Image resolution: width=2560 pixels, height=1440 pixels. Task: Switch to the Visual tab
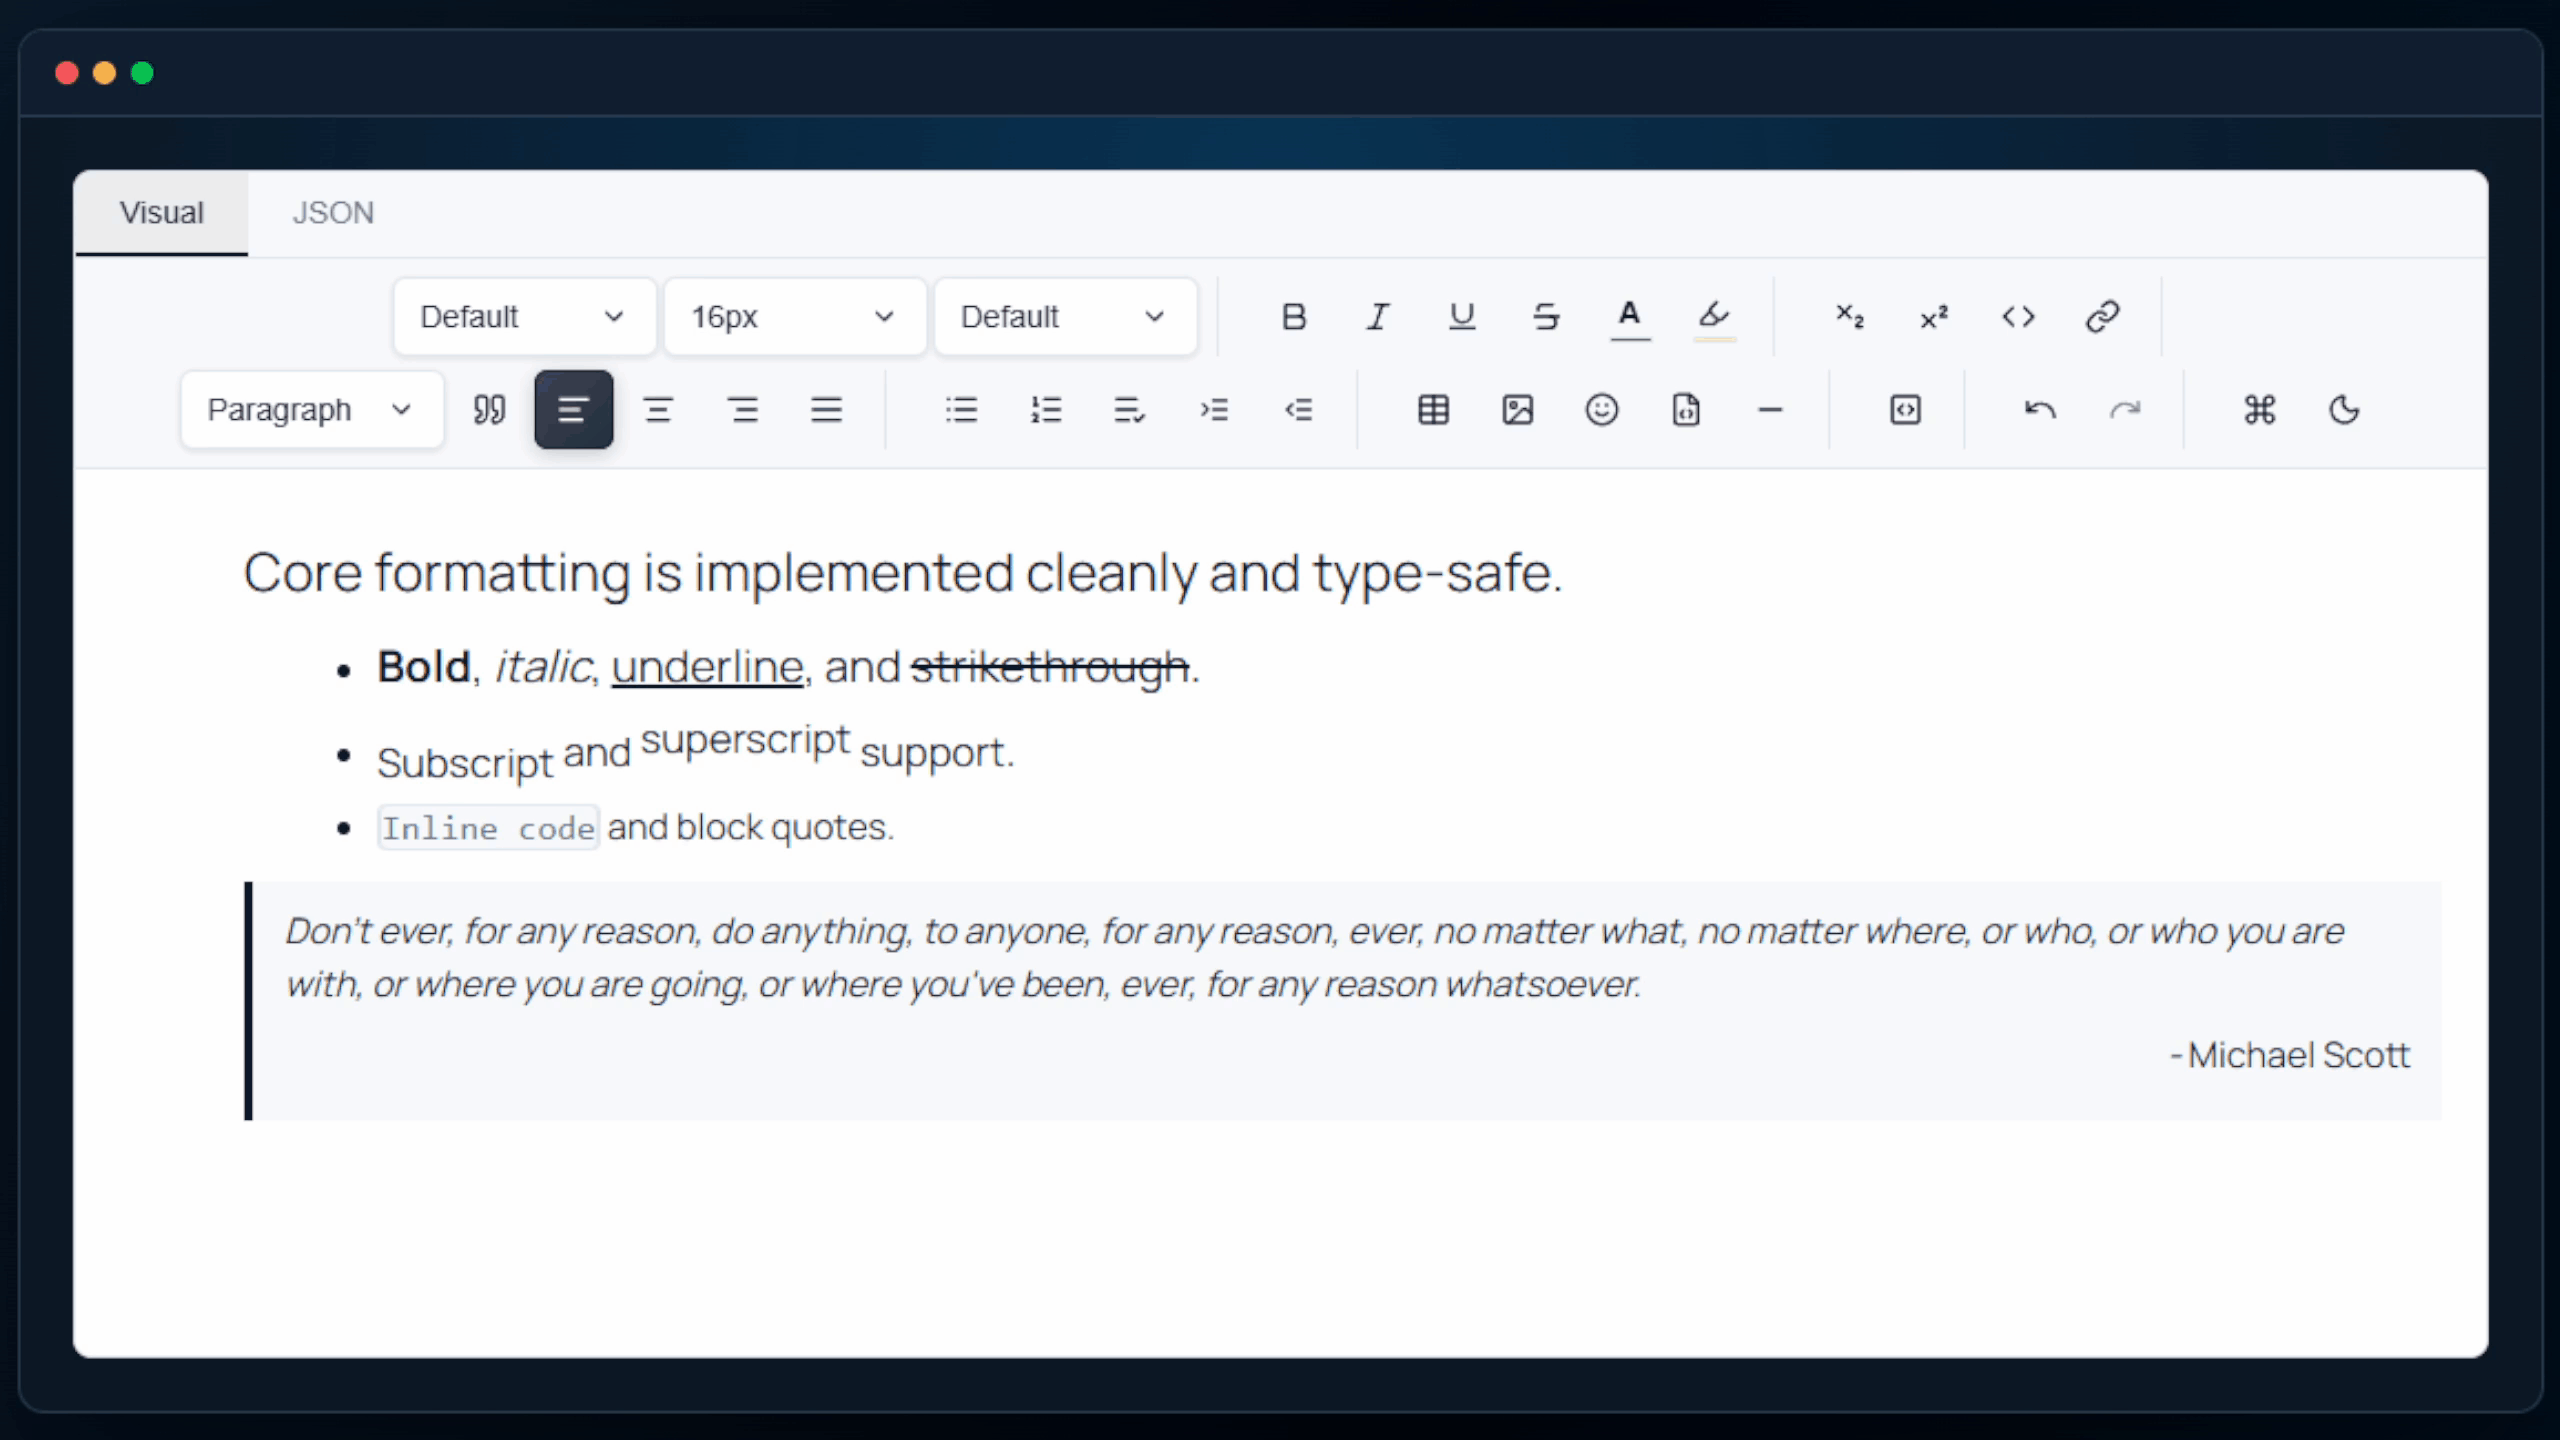click(x=161, y=212)
